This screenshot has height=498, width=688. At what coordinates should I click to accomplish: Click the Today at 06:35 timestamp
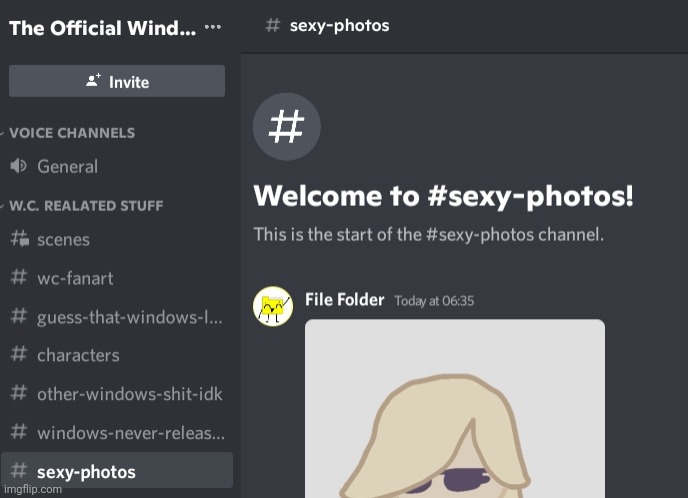pyautogui.click(x=434, y=301)
